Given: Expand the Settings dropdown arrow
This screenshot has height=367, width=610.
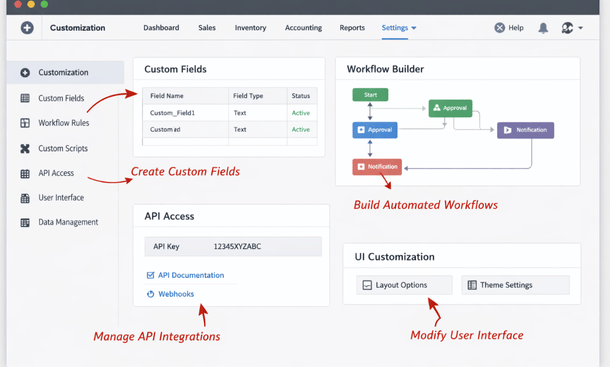Looking at the screenshot, I should (414, 28).
